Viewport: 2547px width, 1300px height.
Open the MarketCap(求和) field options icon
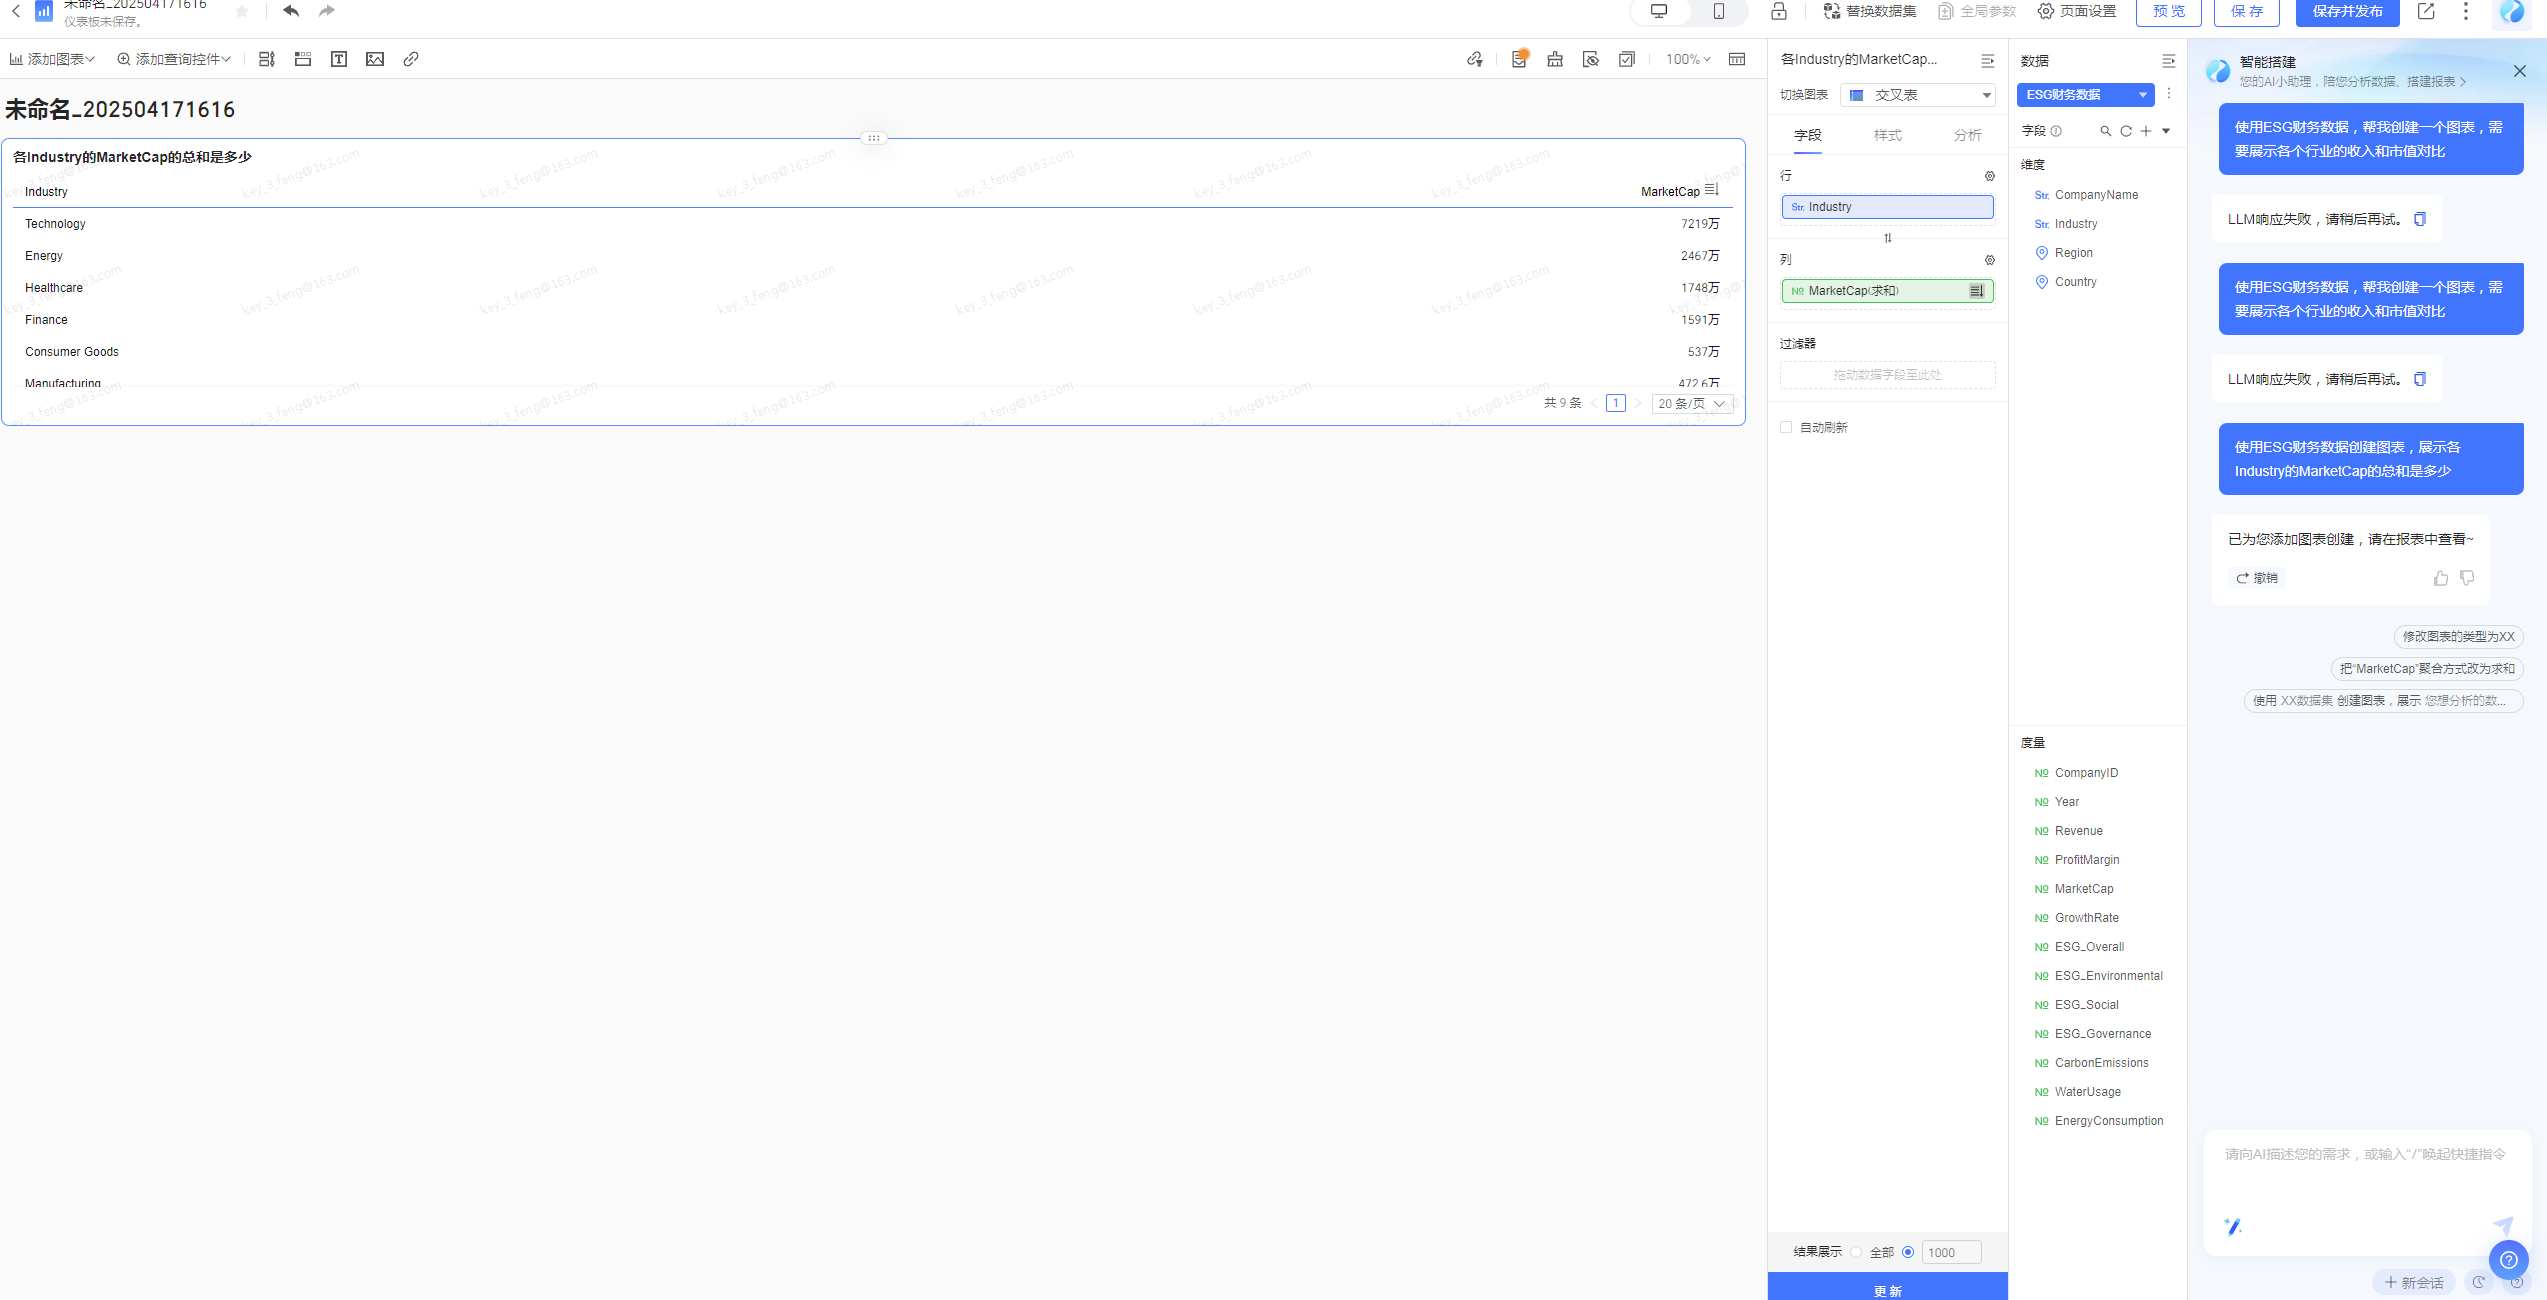1977,291
